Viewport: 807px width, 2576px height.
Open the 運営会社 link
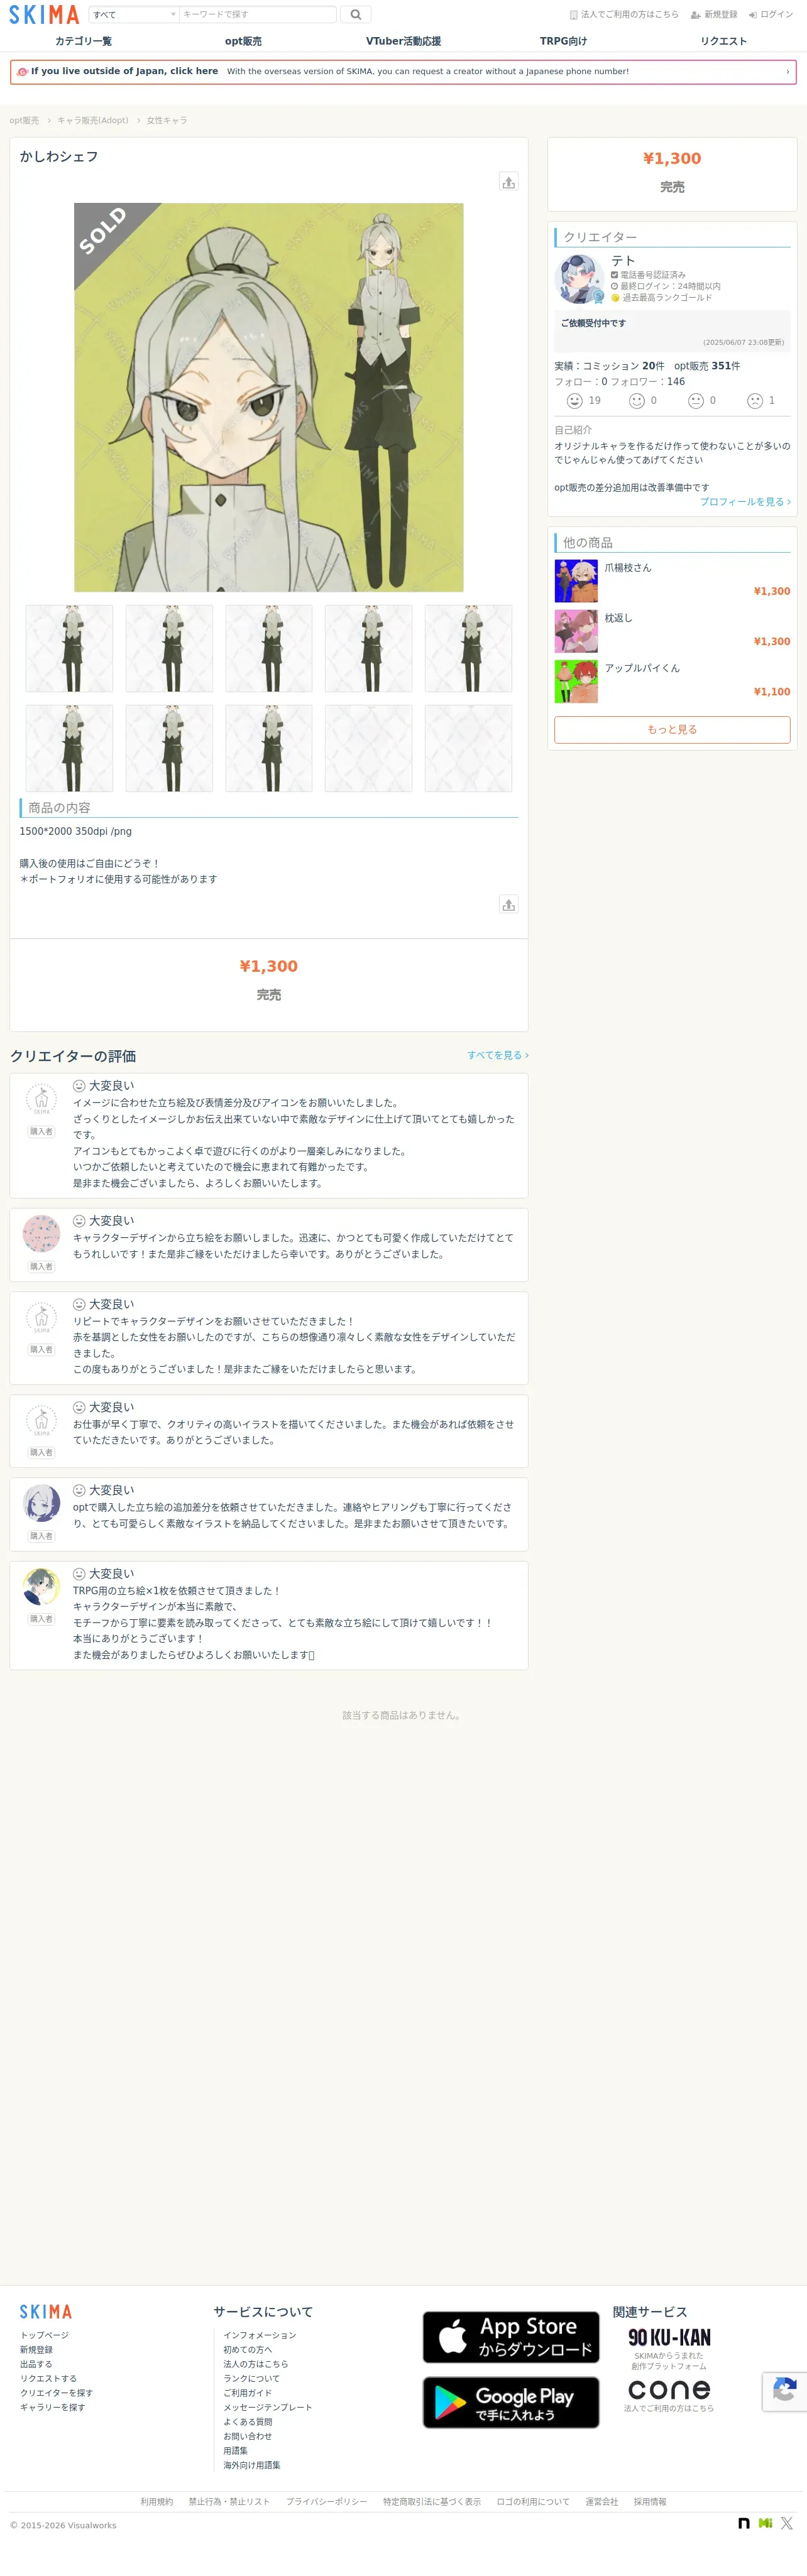point(602,2502)
